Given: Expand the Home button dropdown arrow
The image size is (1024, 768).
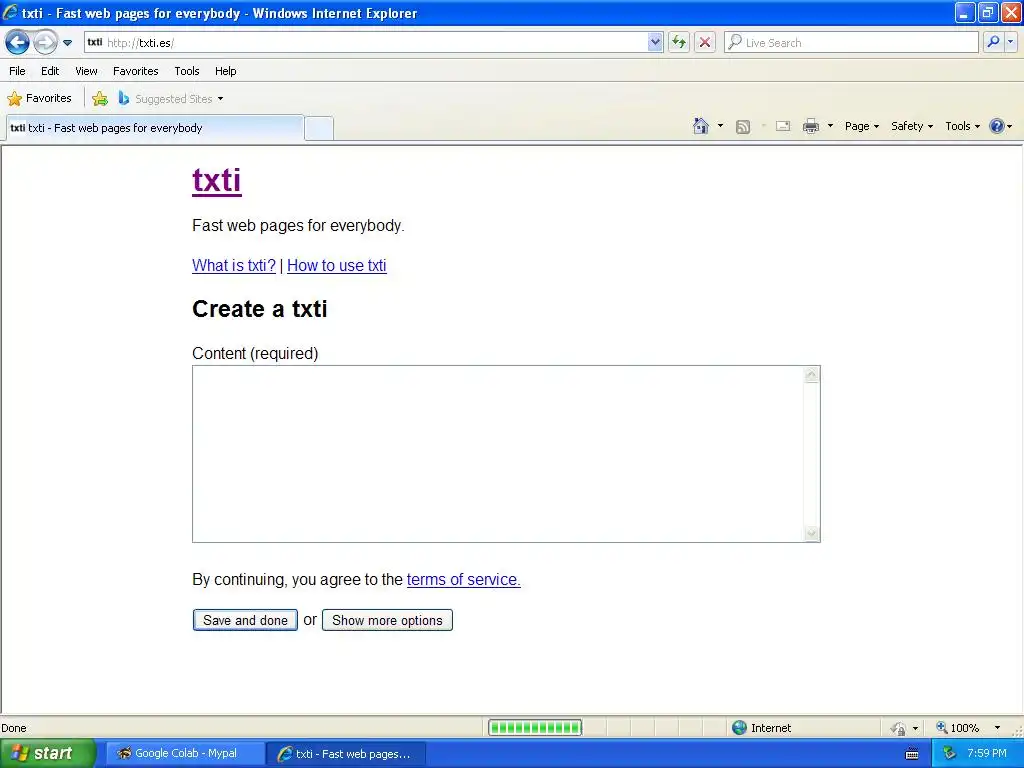Looking at the screenshot, I should click(720, 126).
